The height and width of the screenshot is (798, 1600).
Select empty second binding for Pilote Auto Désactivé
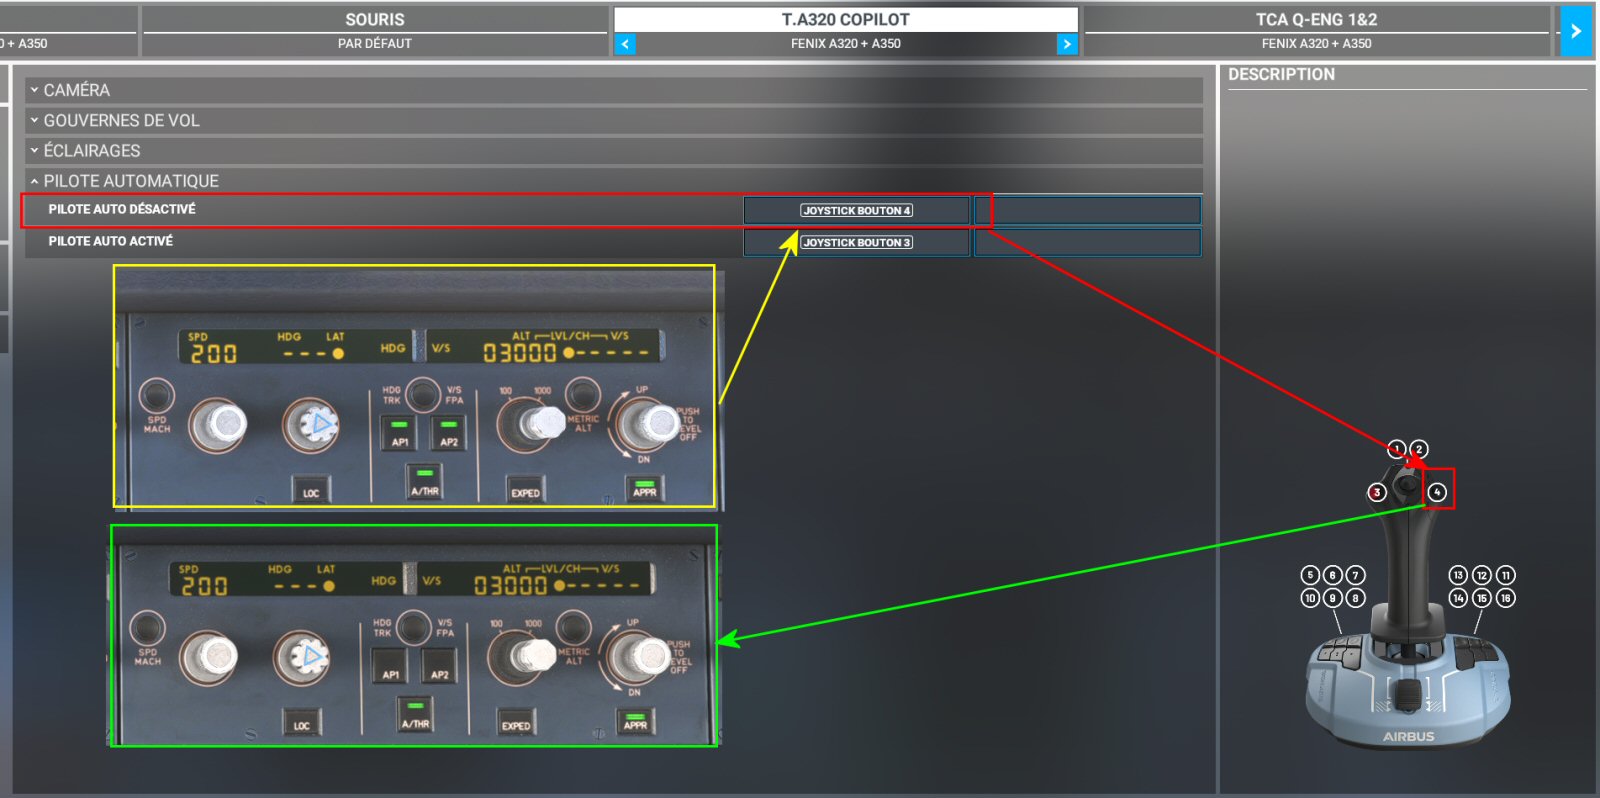(x=1088, y=210)
